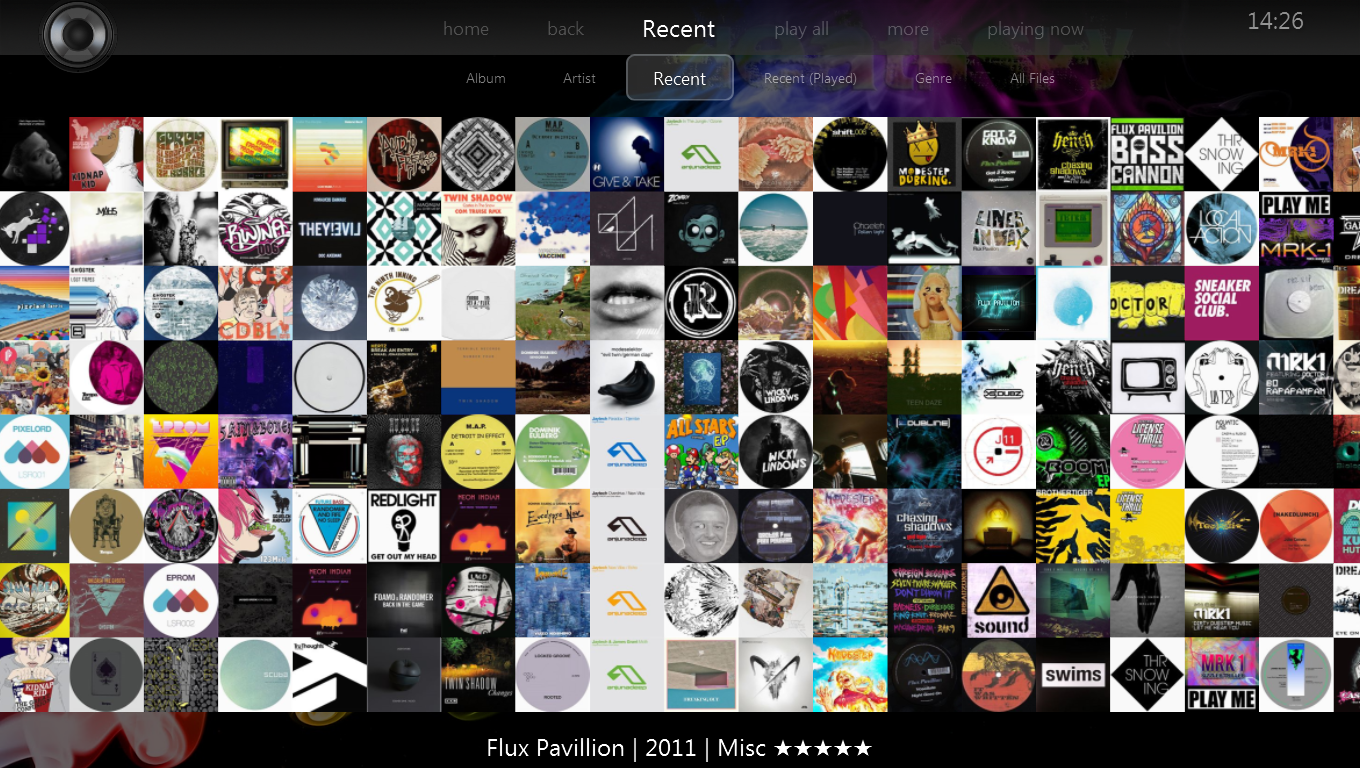Select the Hench Chasing Shadows cover
Image resolution: width=1360 pixels, height=768 pixels.
(1073, 154)
